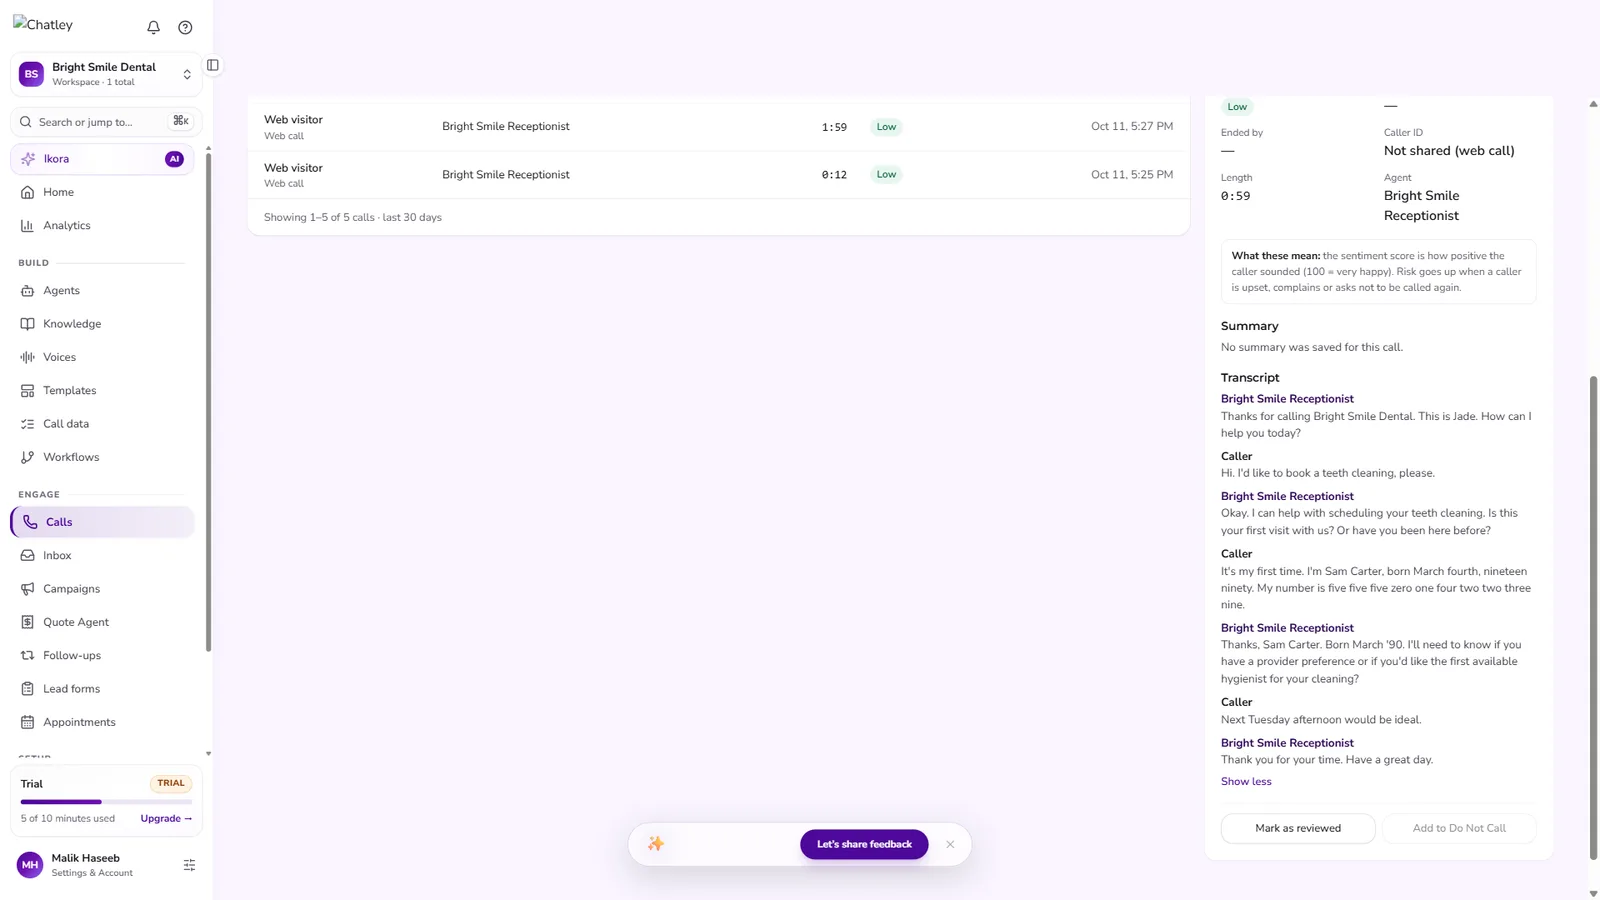The image size is (1600, 900).
Task: Dismiss the feedback prompt
Action: click(x=950, y=844)
